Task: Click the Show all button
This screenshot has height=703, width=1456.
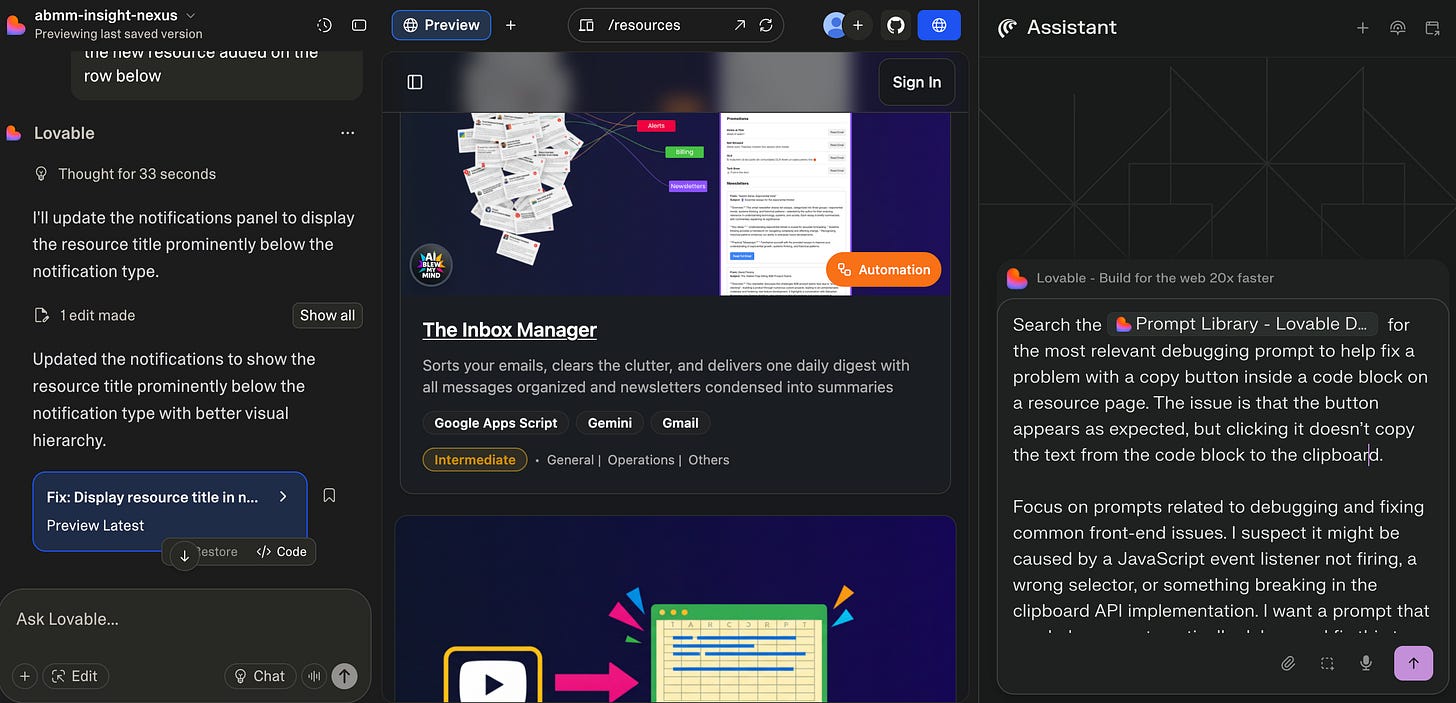Action: (327, 315)
